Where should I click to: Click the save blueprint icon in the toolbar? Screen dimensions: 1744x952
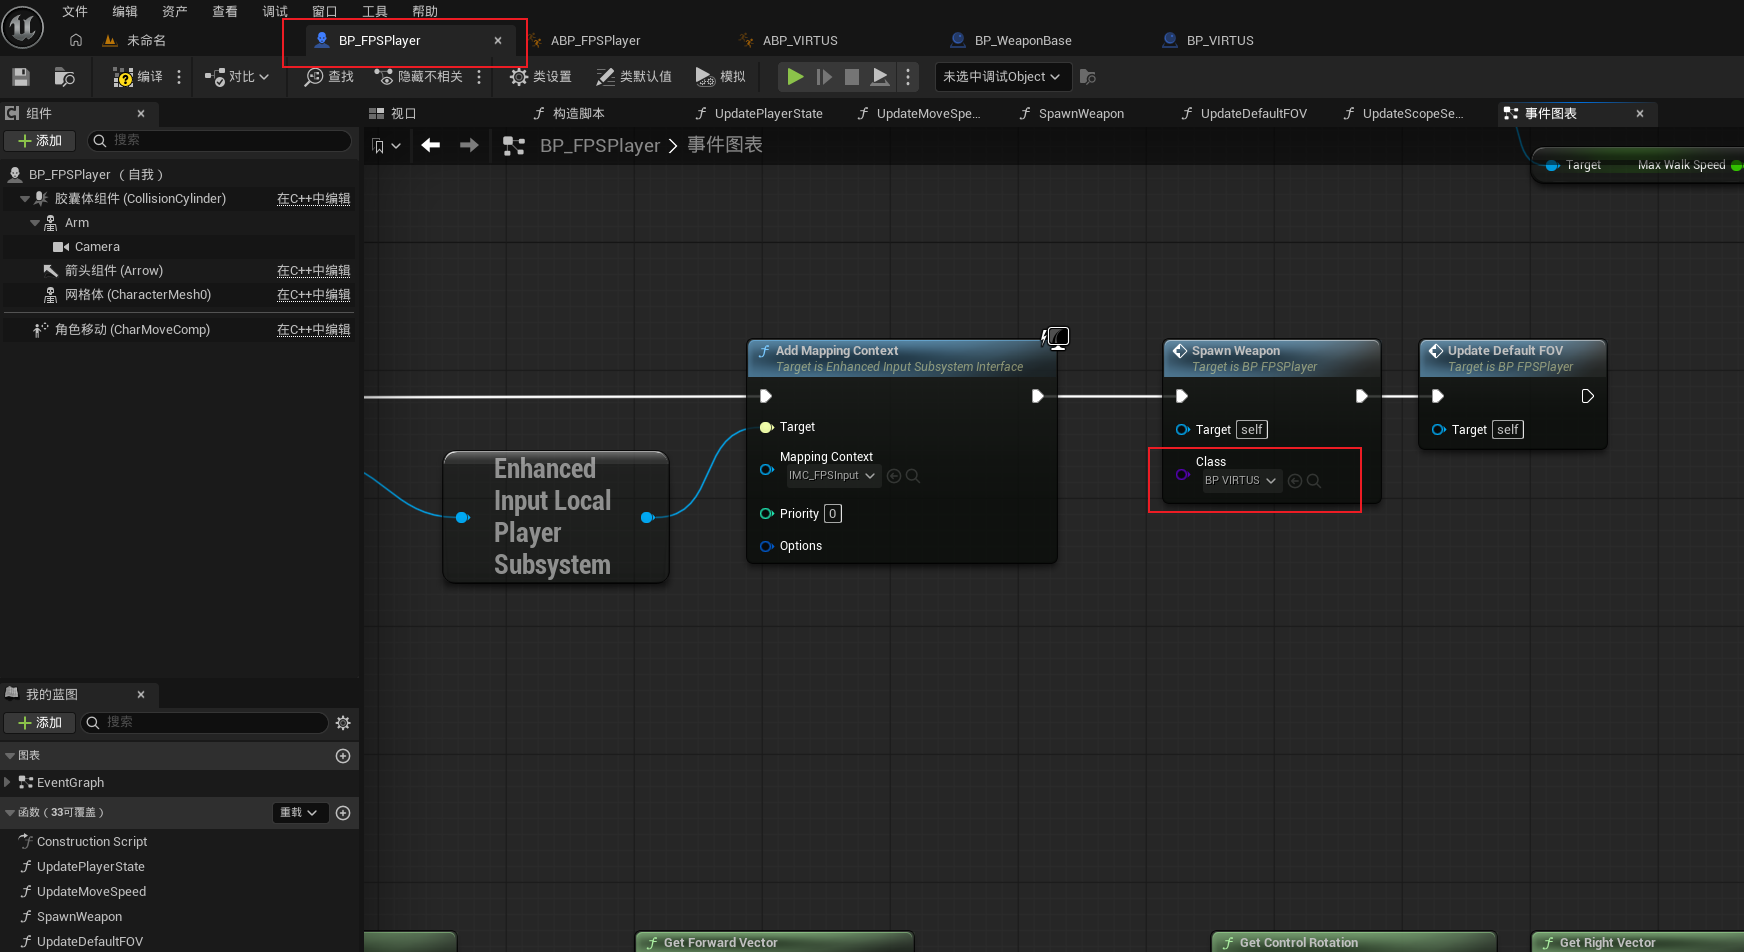pyautogui.click(x=21, y=77)
